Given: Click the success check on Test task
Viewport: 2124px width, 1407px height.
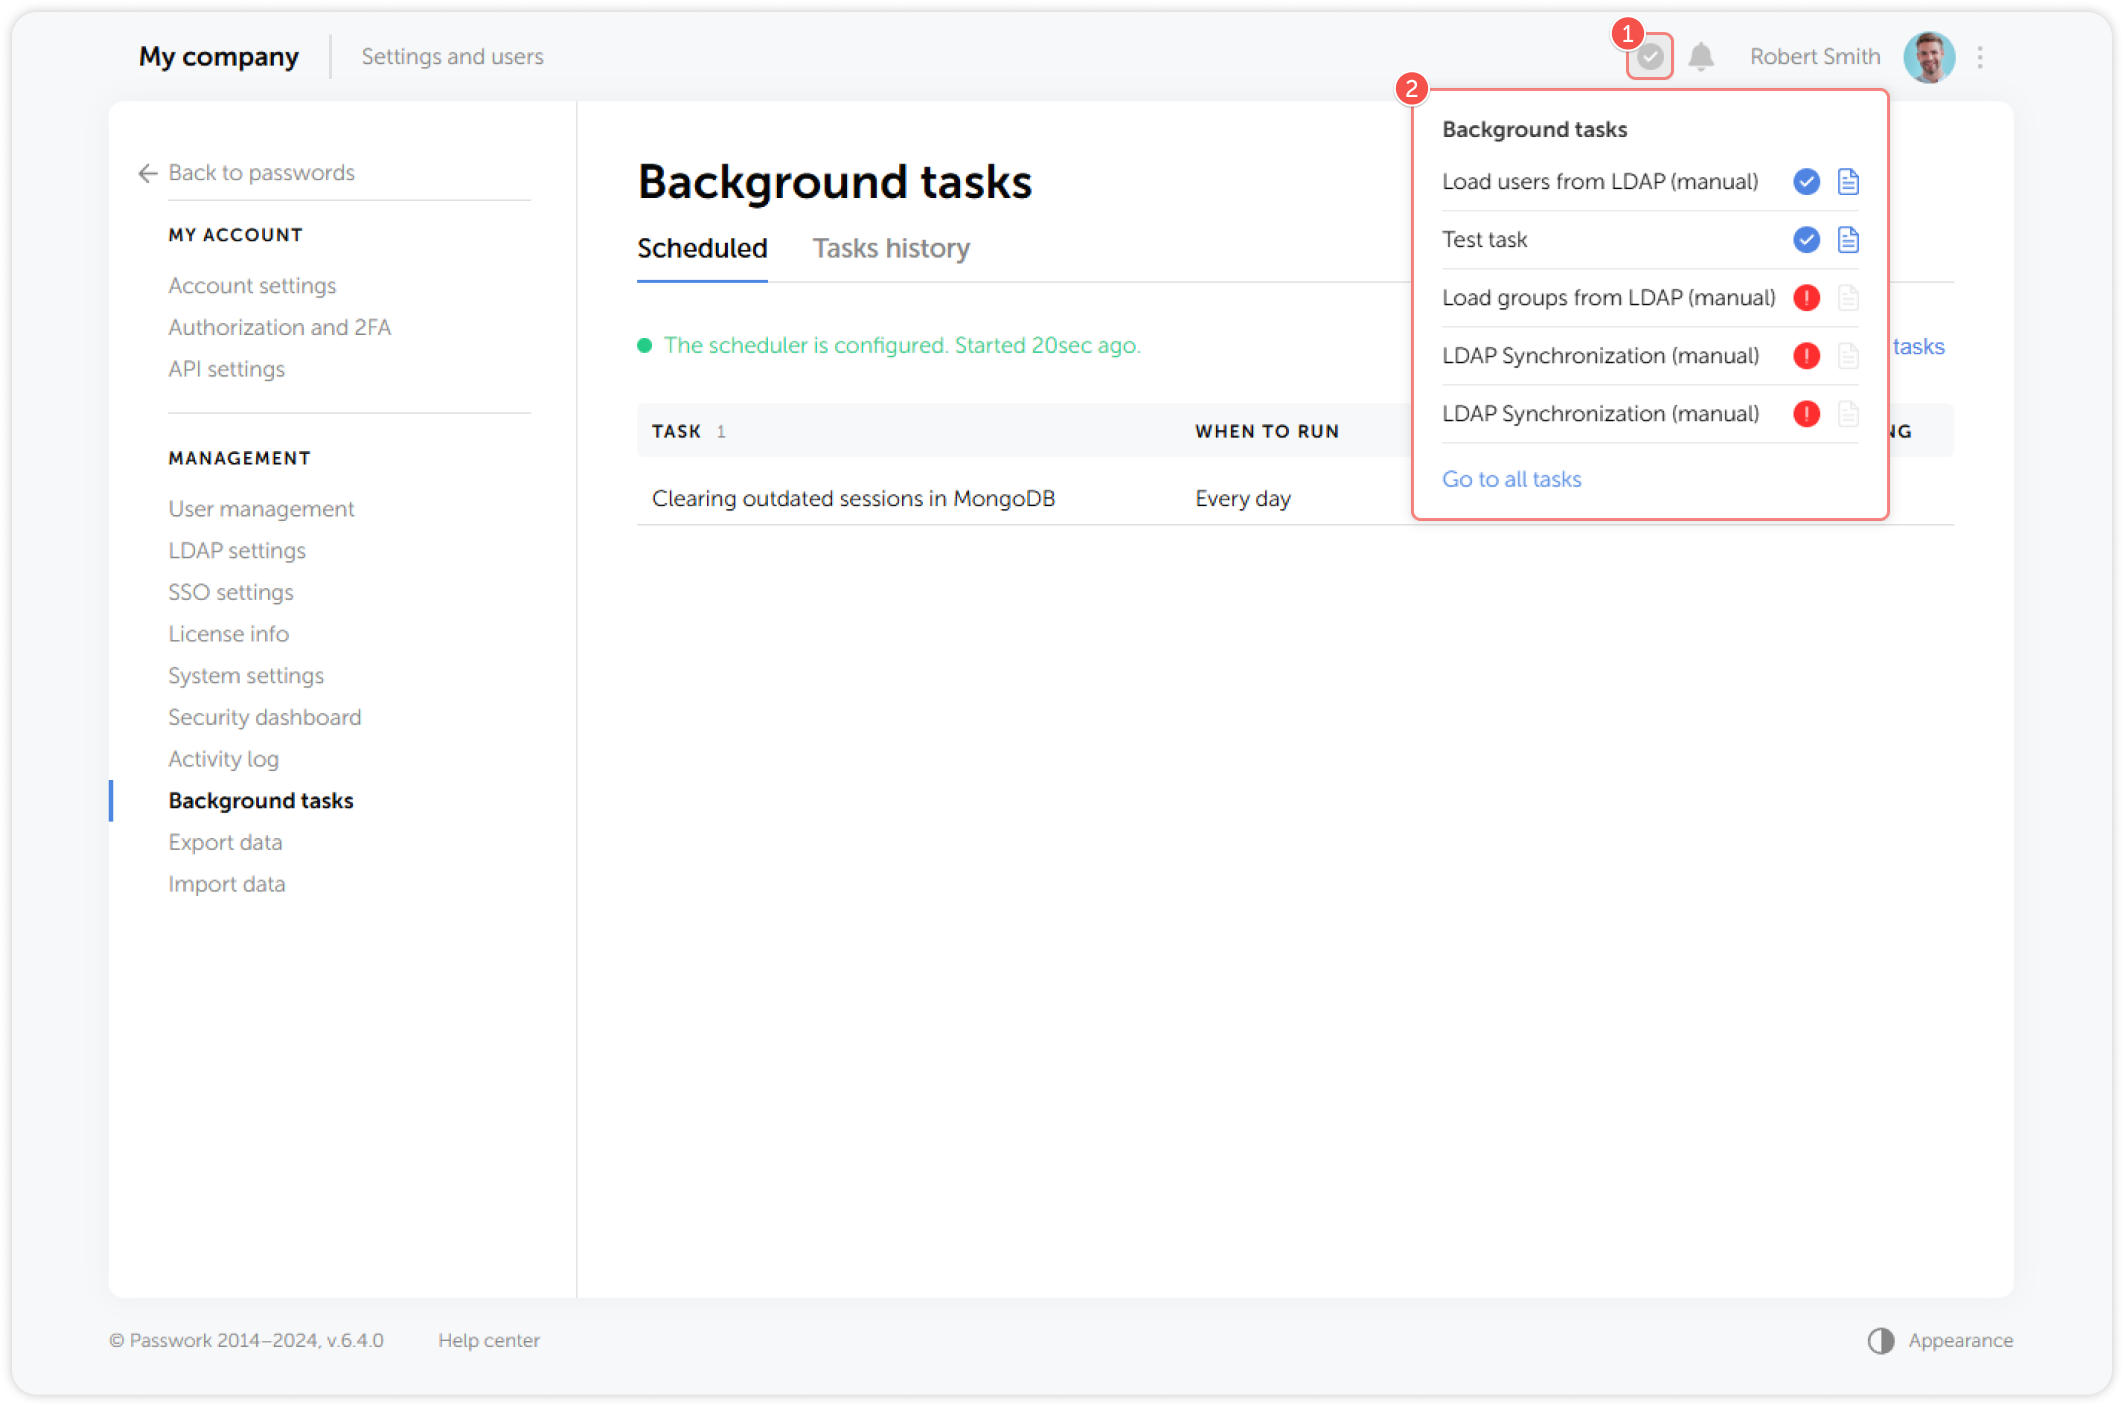Looking at the screenshot, I should coord(1805,239).
